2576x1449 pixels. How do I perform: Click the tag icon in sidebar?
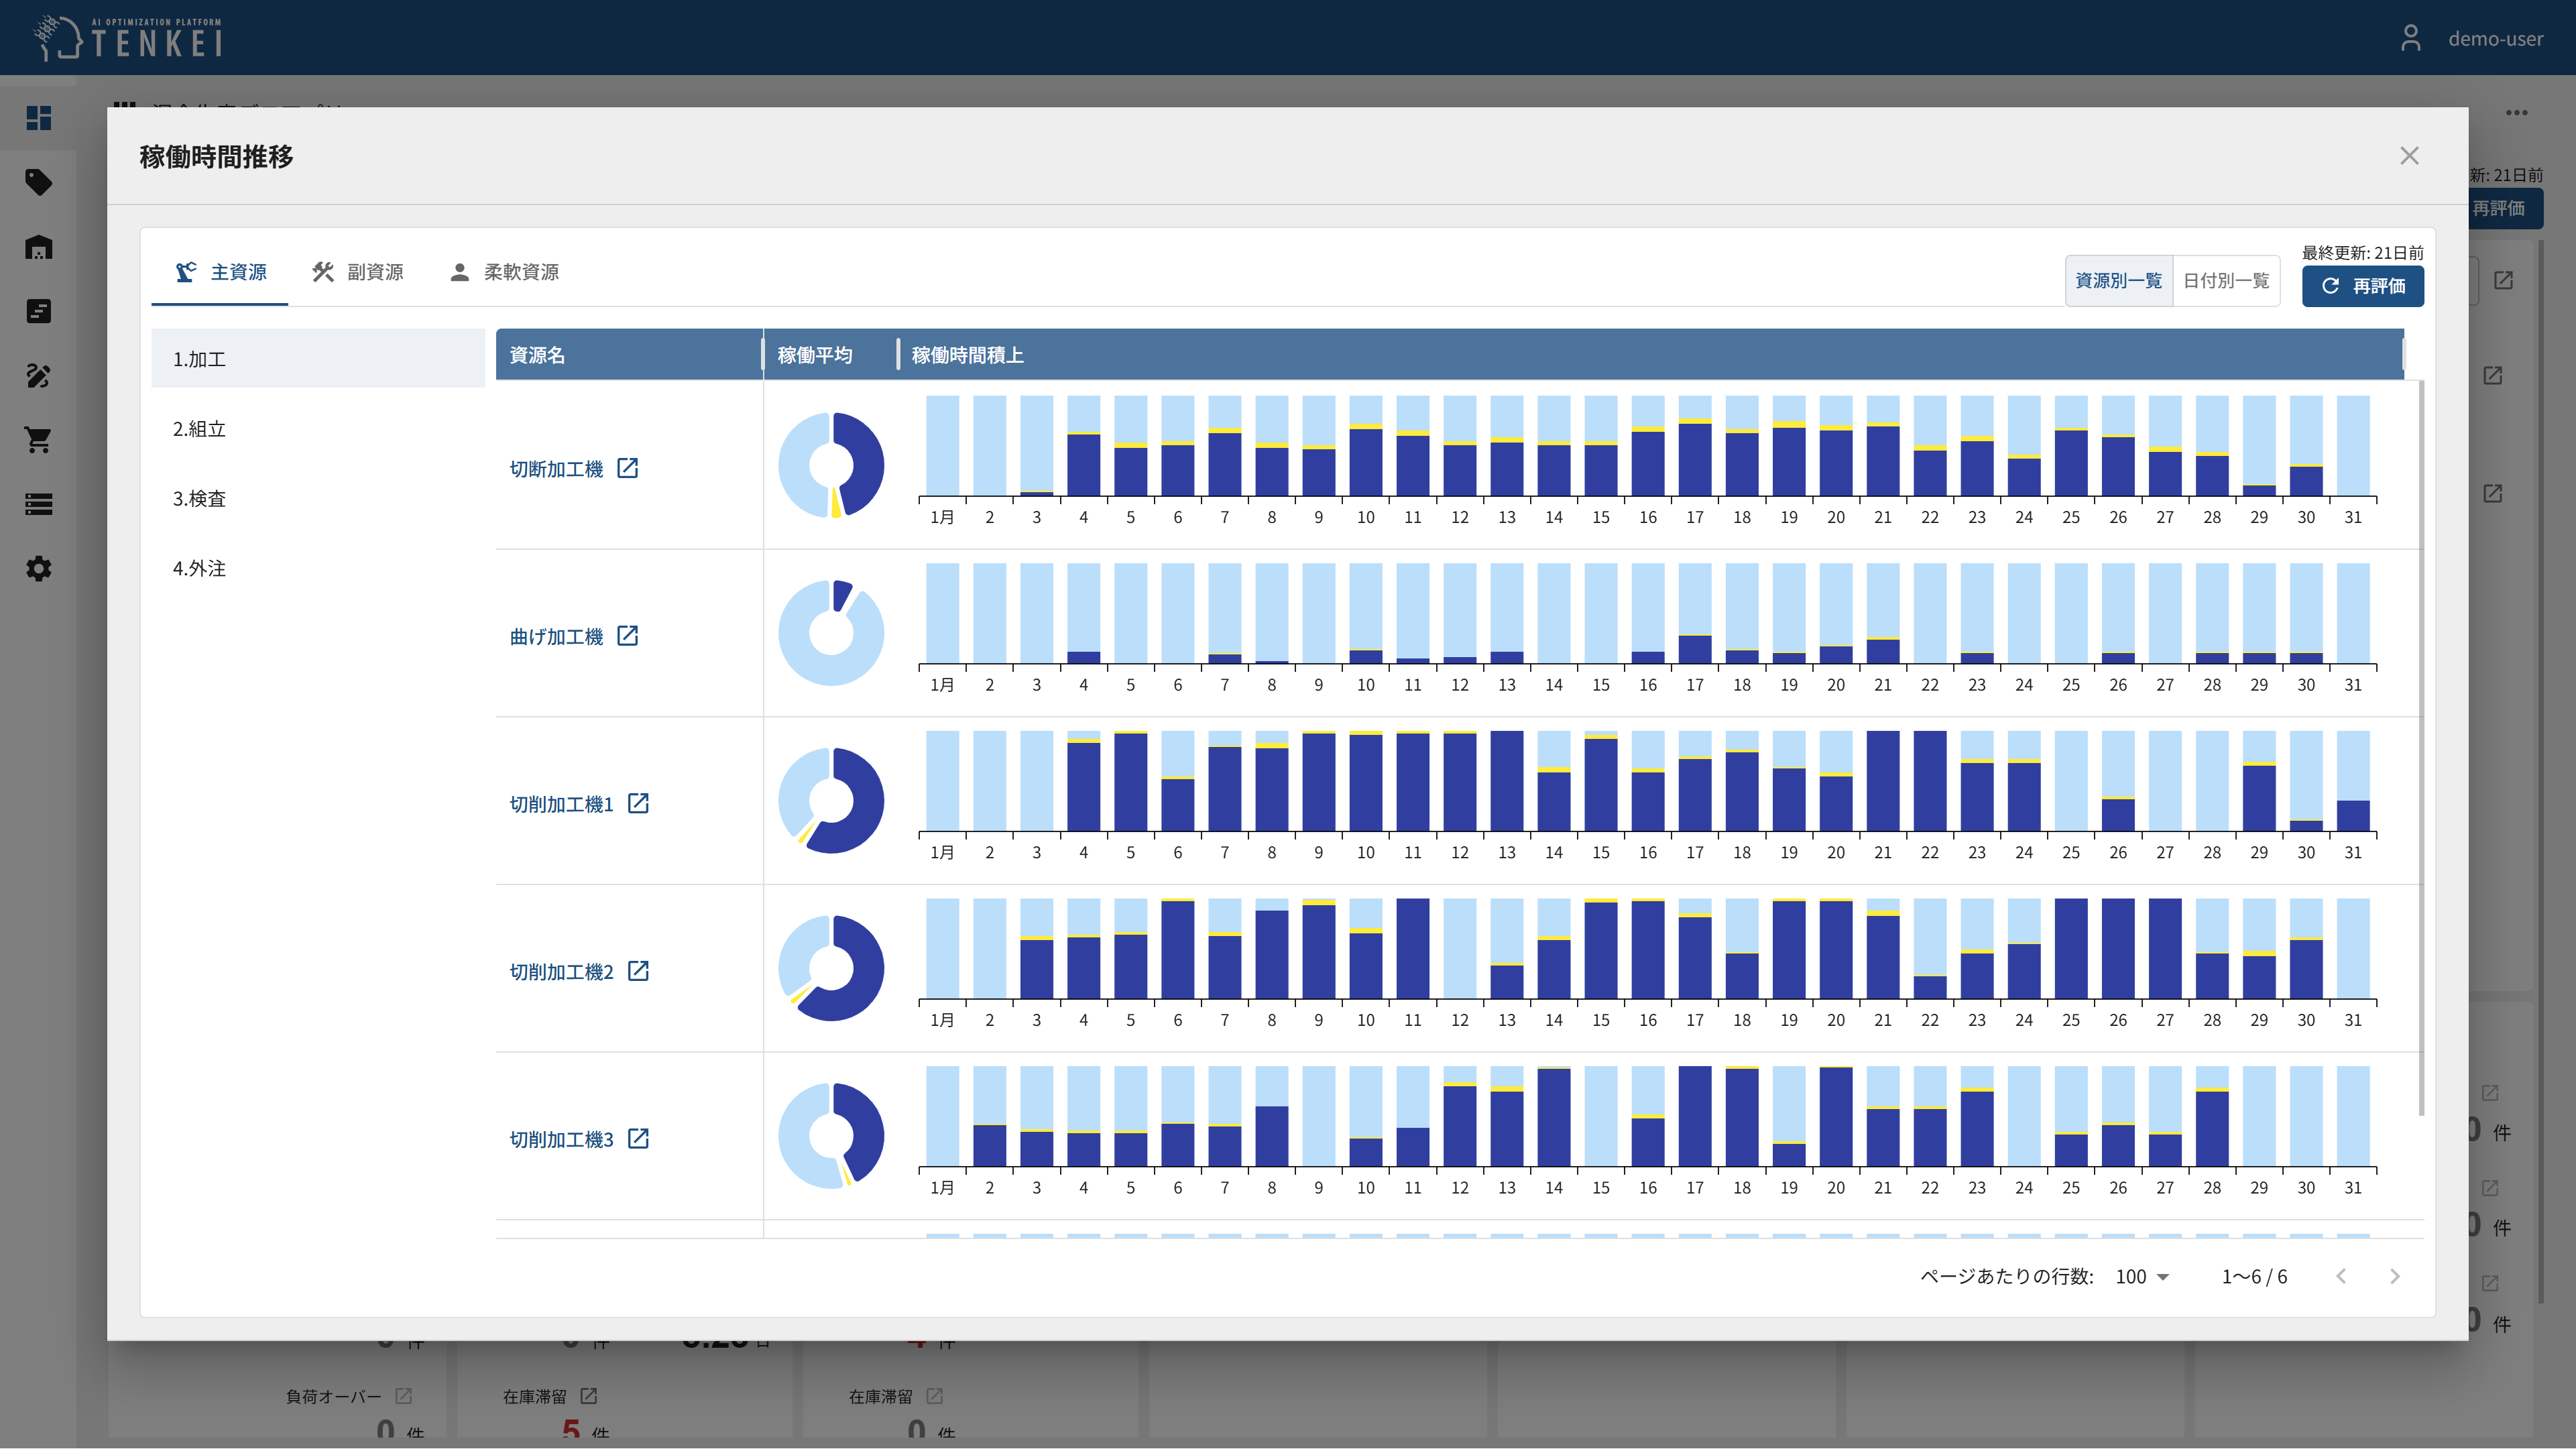pos(38,182)
